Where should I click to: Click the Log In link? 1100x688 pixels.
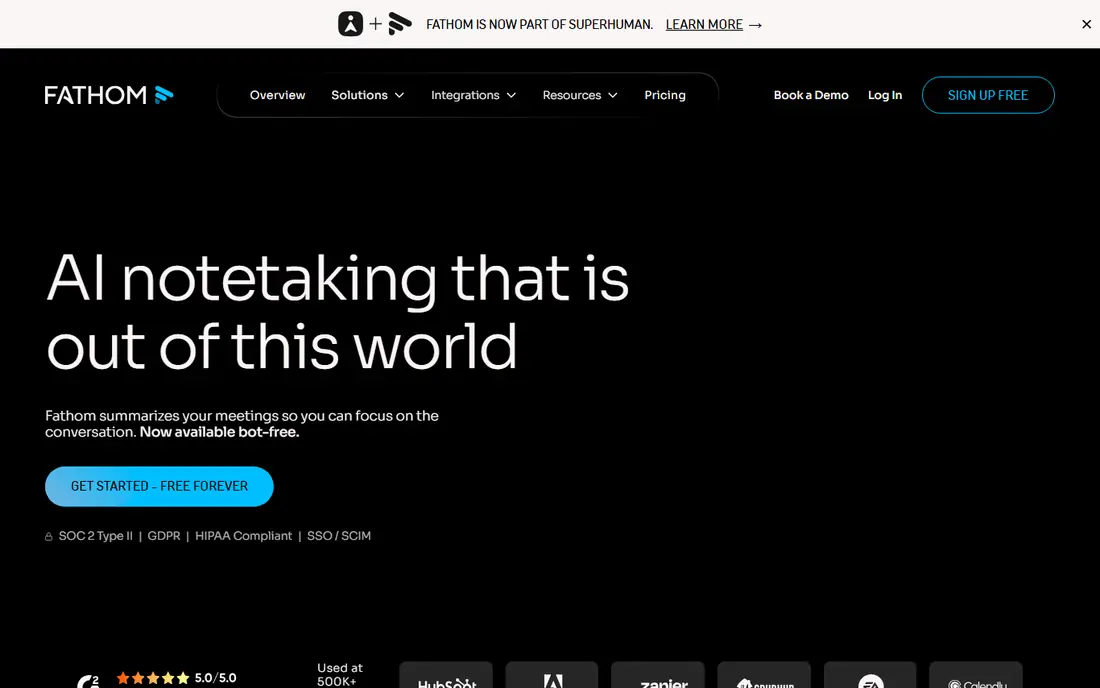coord(885,95)
